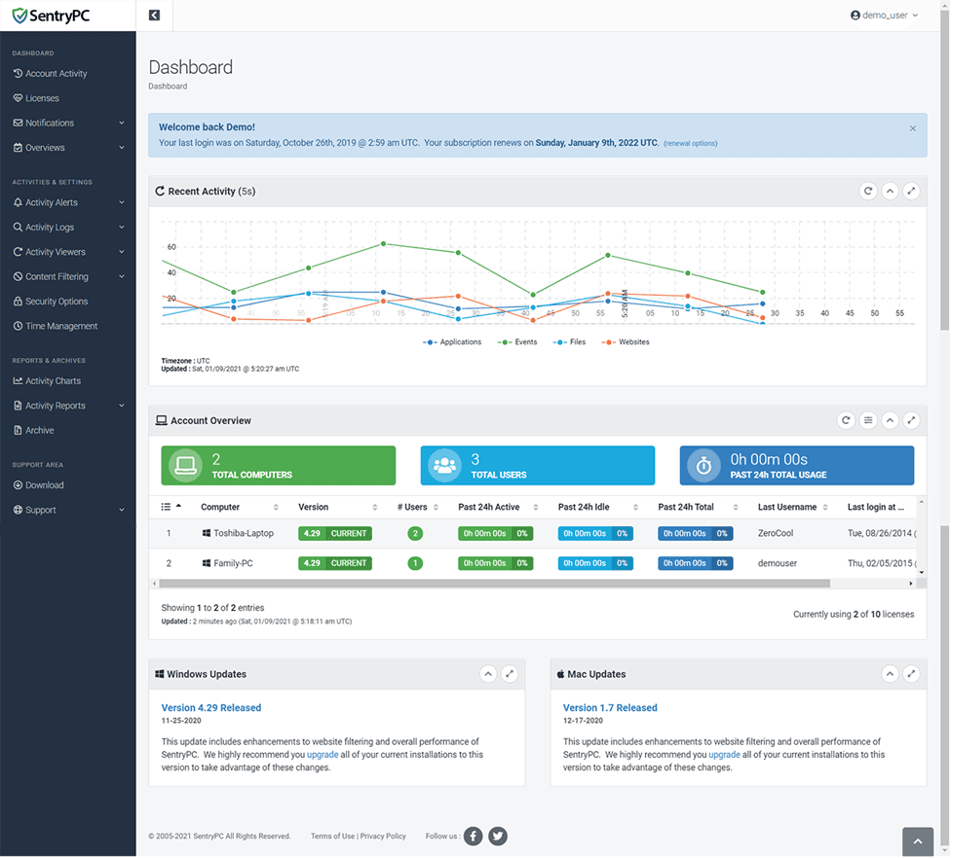
Task: Collapse the left sidebar with the arrow icon
Action: [153, 15]
